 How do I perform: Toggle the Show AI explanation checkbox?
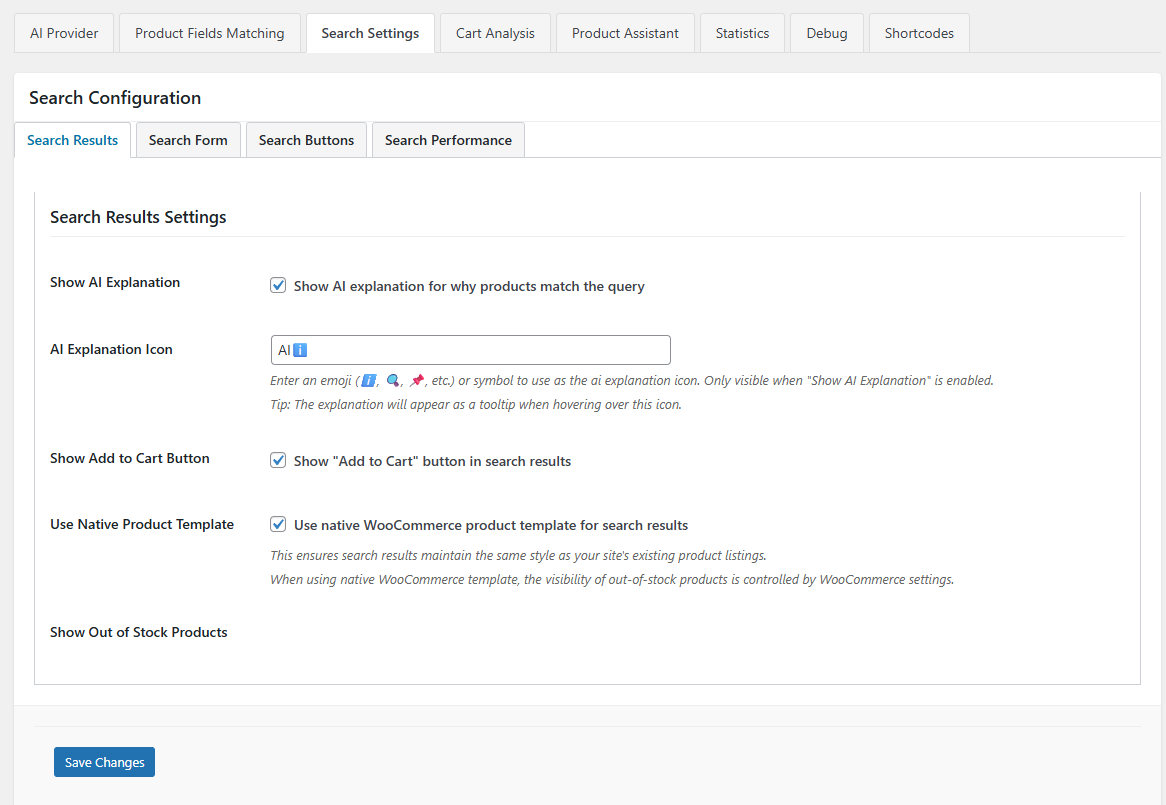278,285
